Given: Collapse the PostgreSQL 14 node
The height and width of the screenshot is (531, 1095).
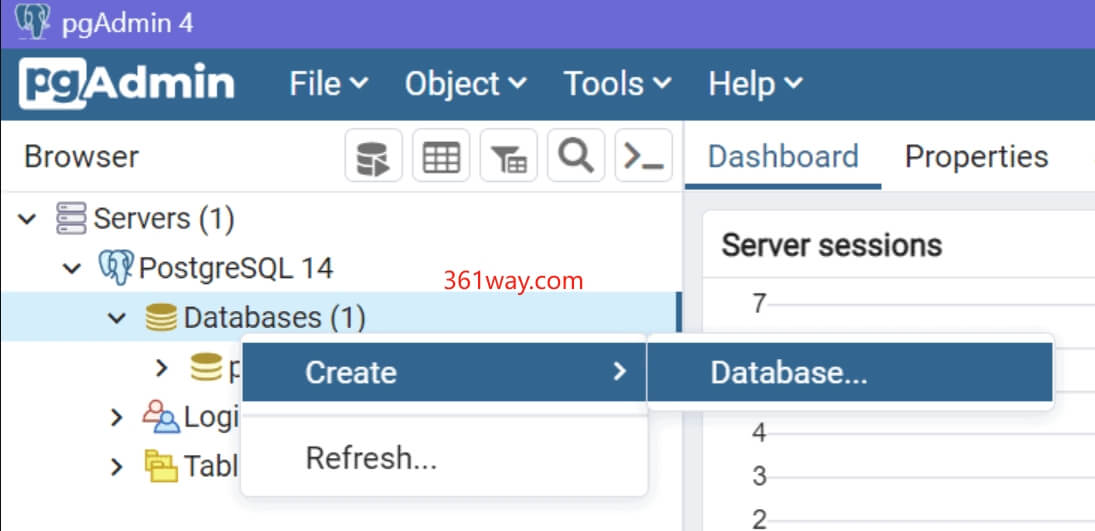Looking at the screenshot, I should coord(72,268).
